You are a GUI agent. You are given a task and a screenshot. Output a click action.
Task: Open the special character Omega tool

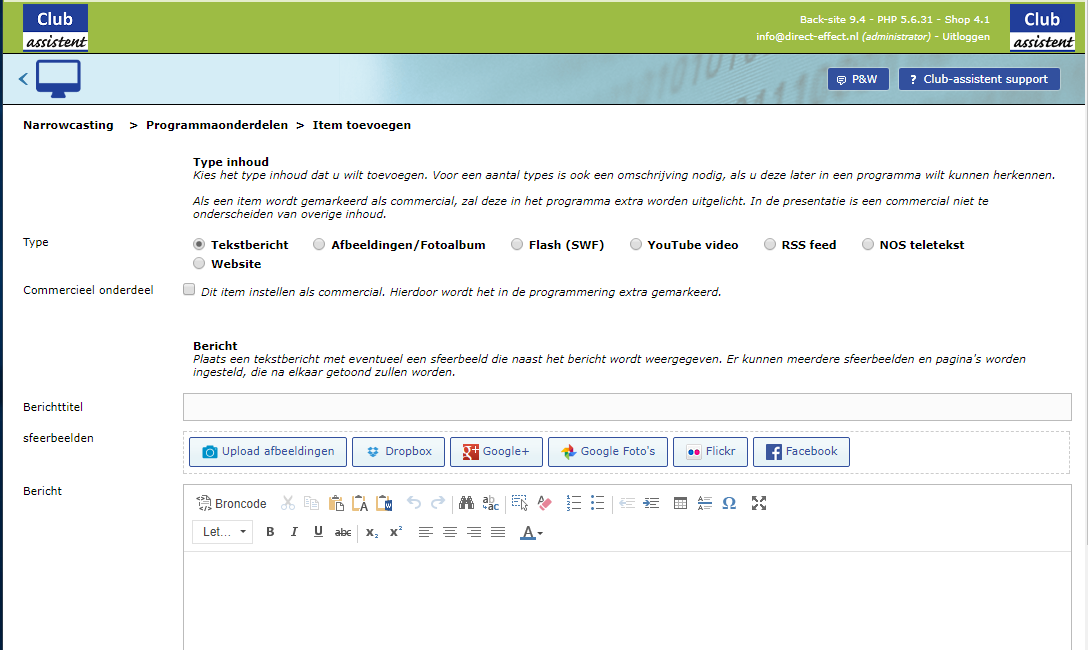tap(729, 503)
